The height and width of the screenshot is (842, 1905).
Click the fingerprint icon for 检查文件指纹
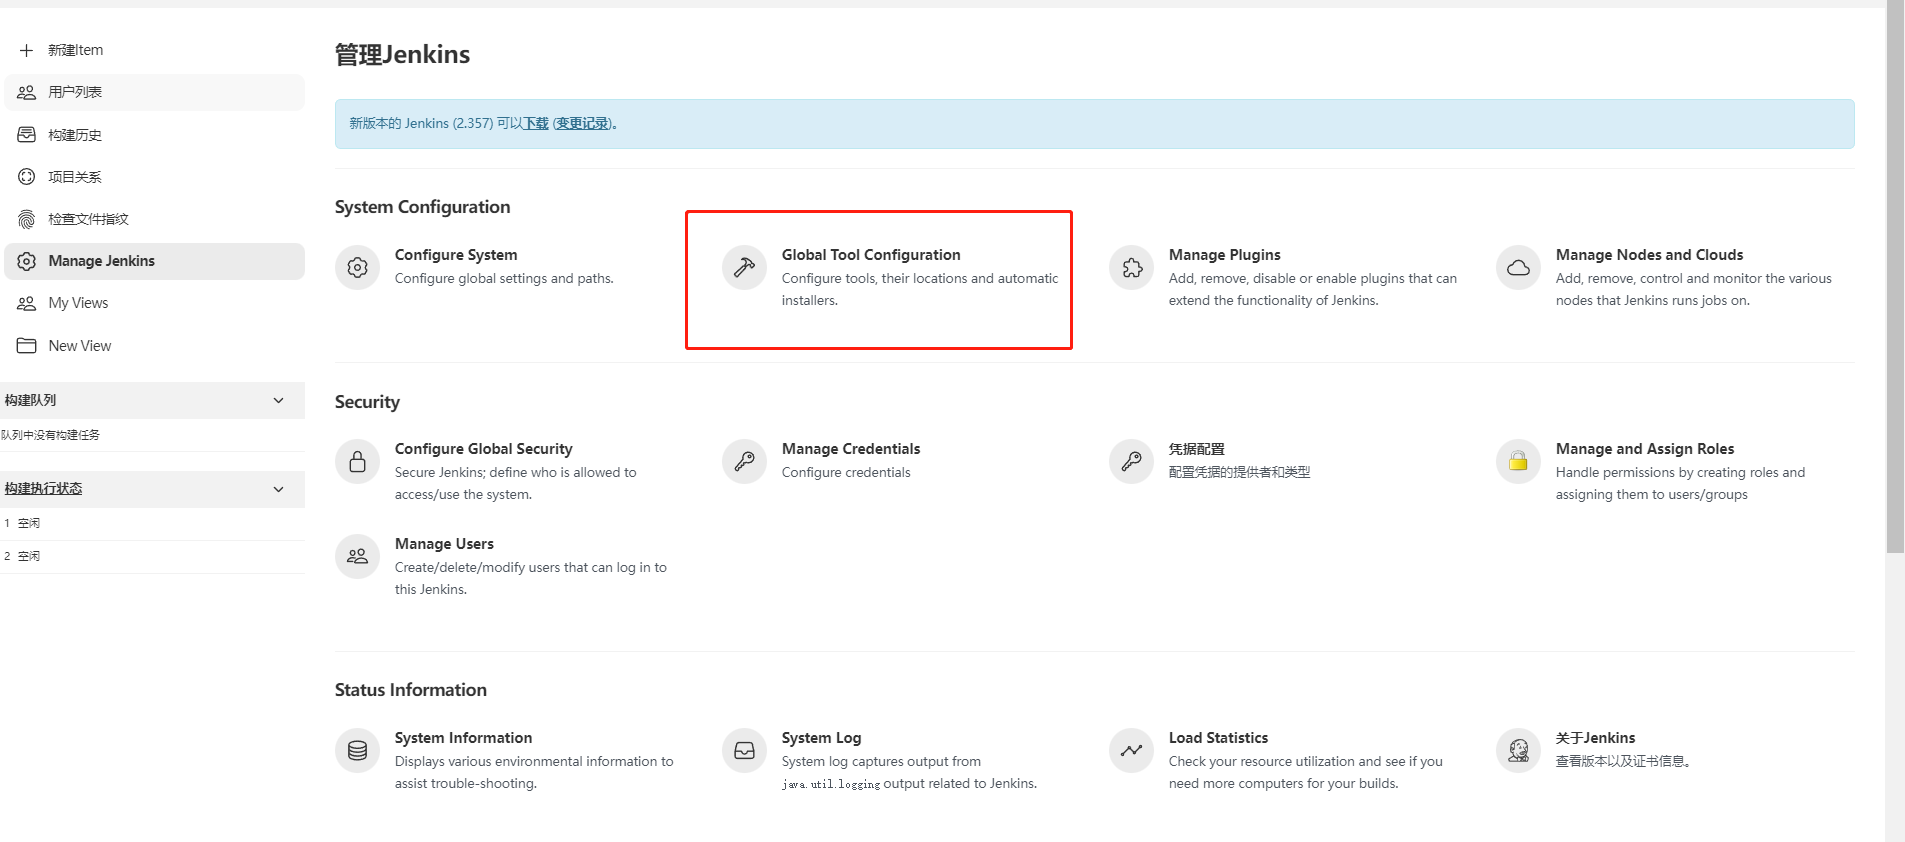tap(27, 219)
